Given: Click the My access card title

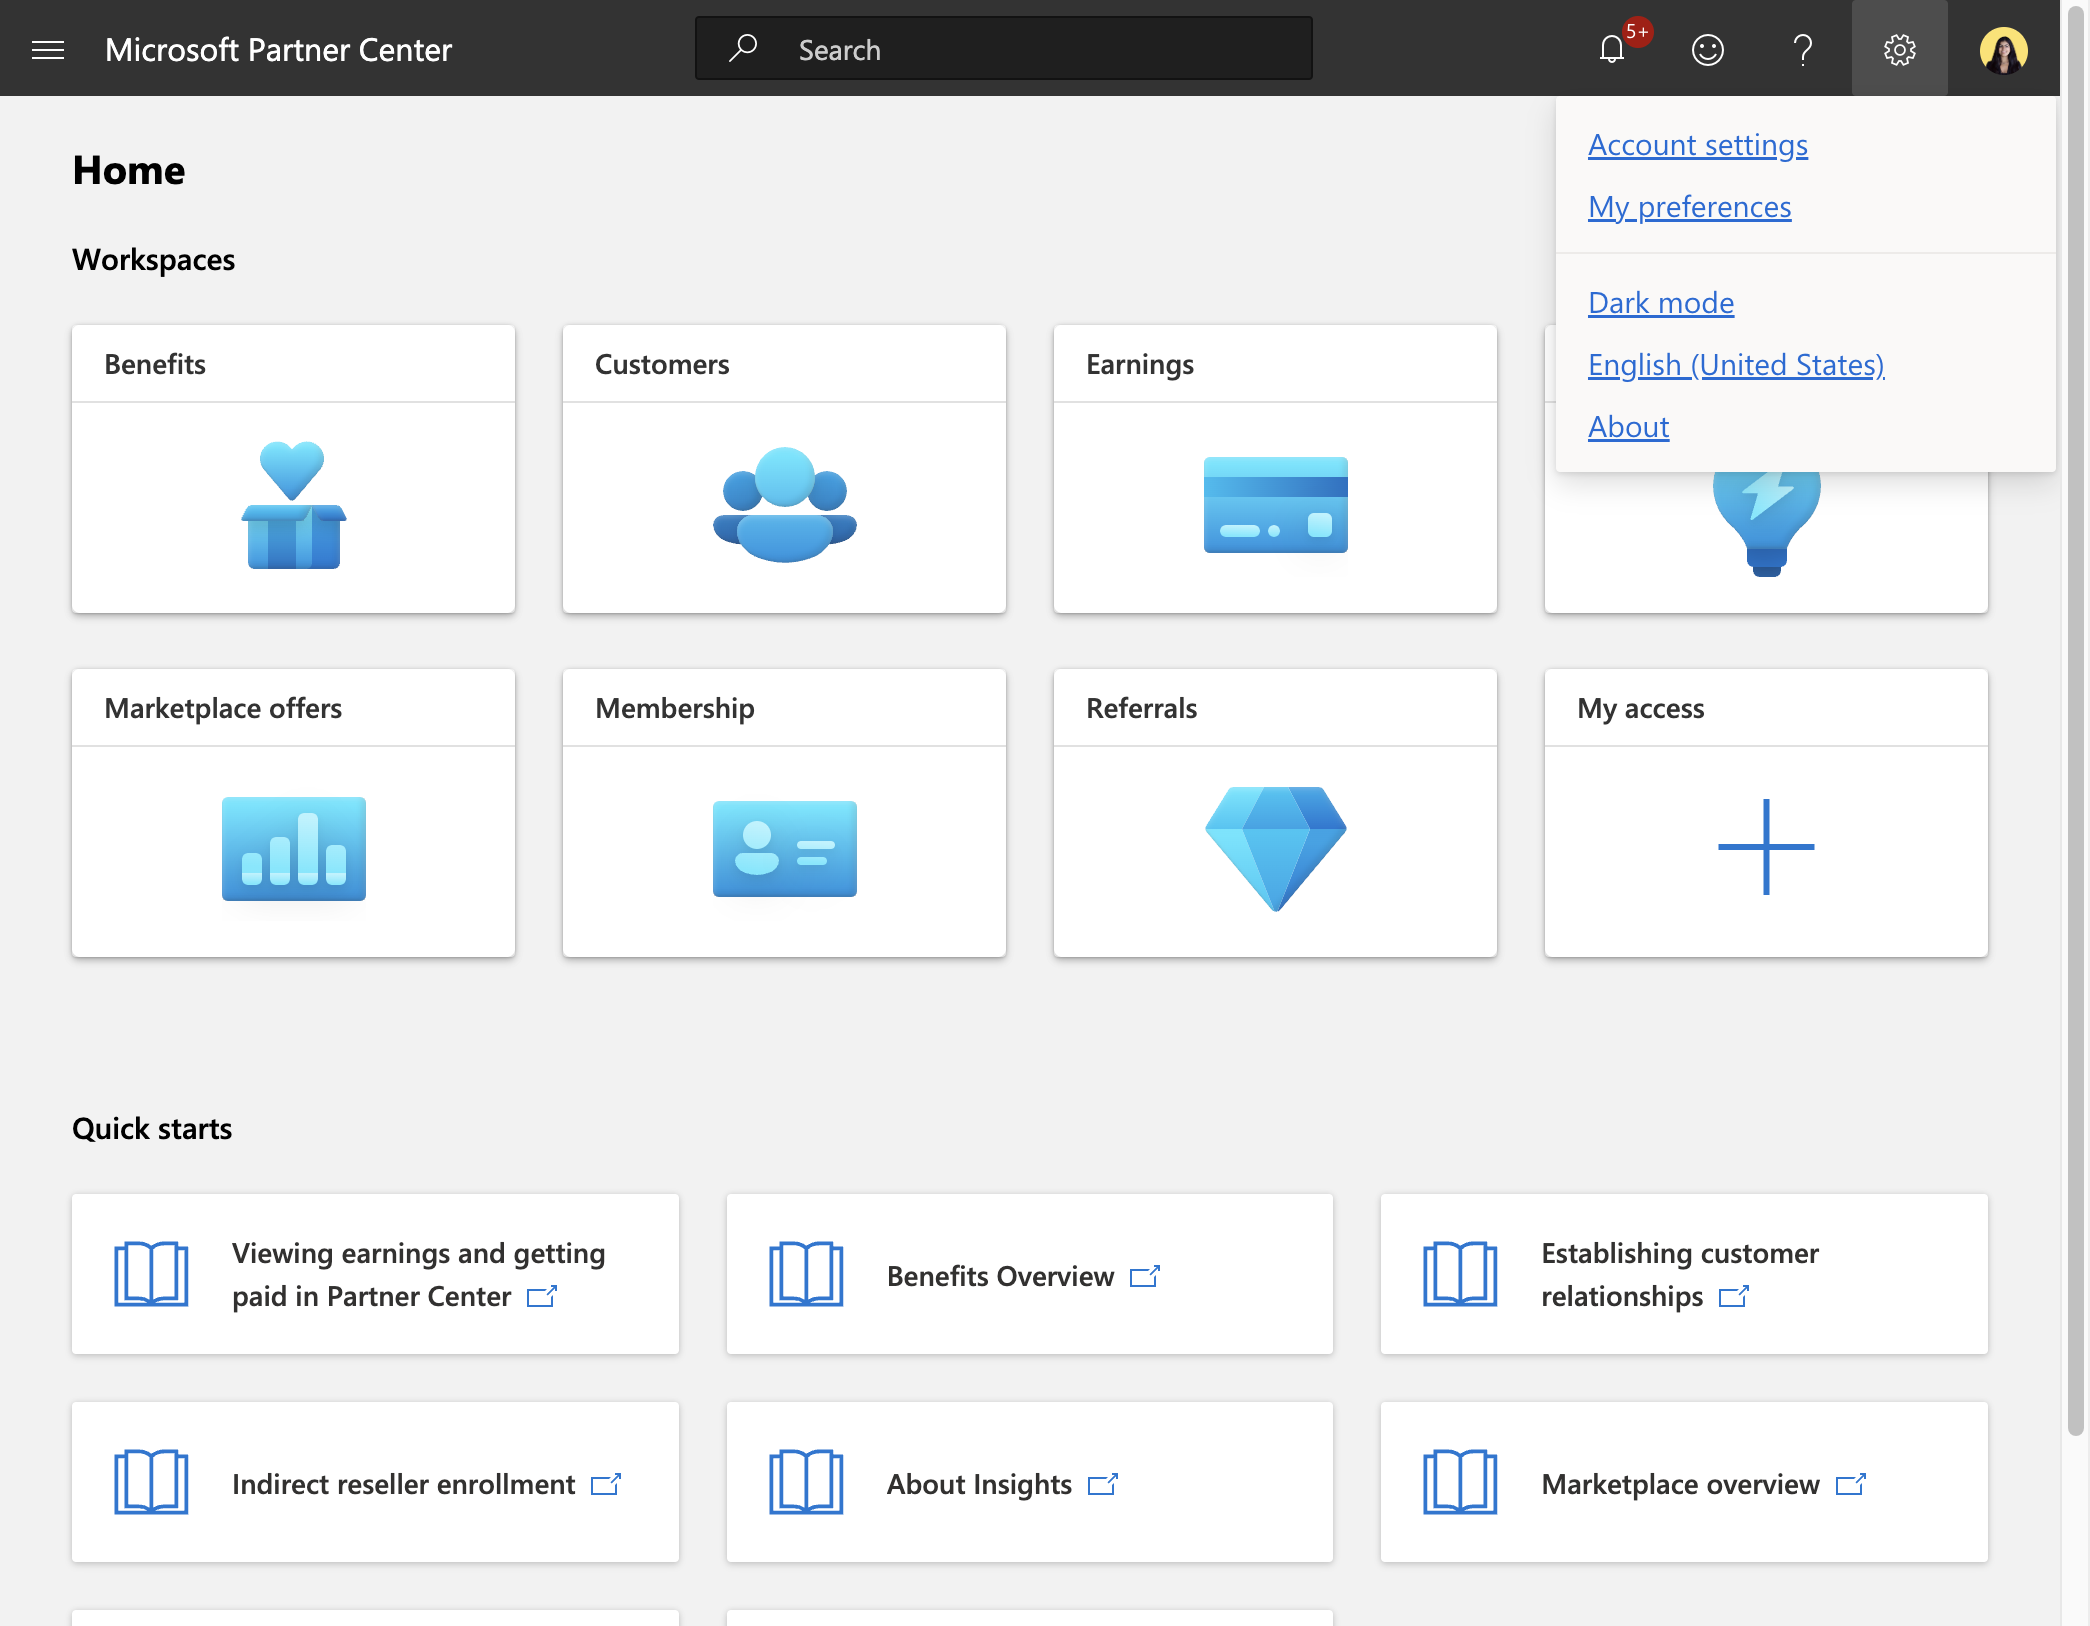Looking at the screenshot, I should tap(1641, 708).
